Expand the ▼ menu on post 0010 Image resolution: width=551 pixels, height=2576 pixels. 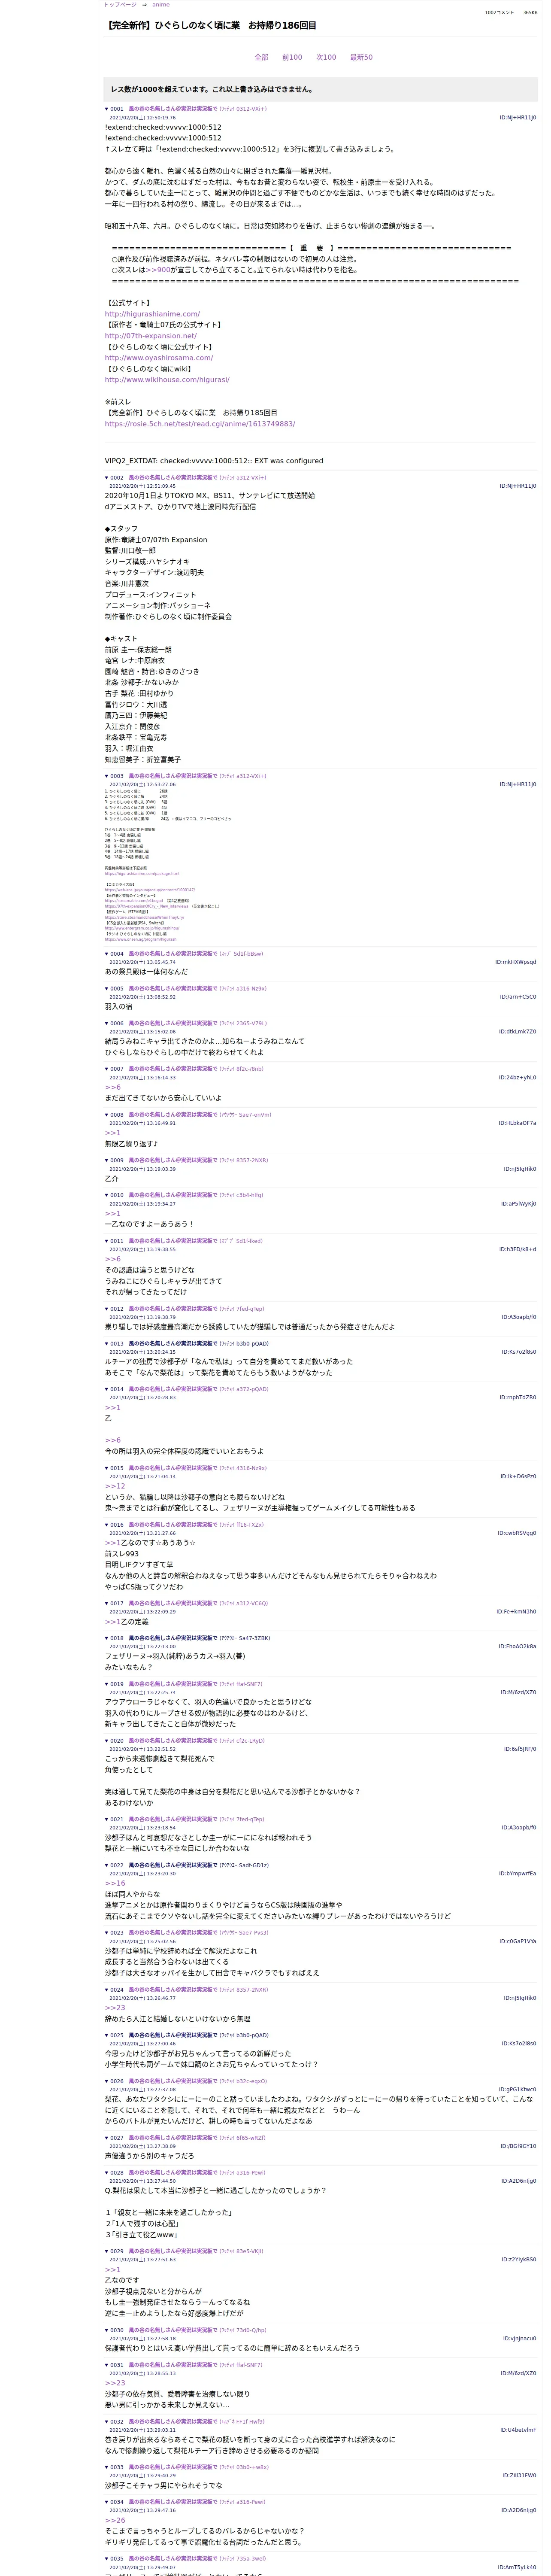(107, 1195)
